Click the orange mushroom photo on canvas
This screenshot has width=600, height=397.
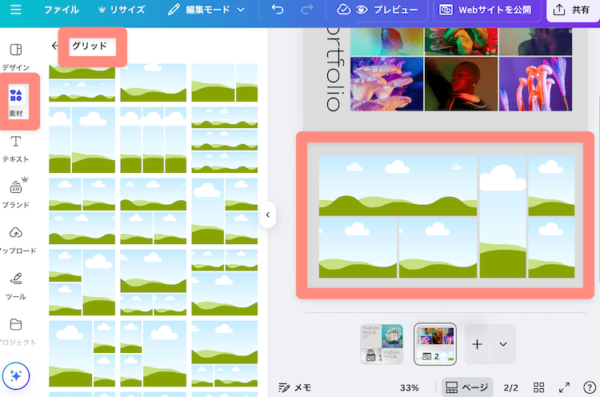tap(535, 84)
